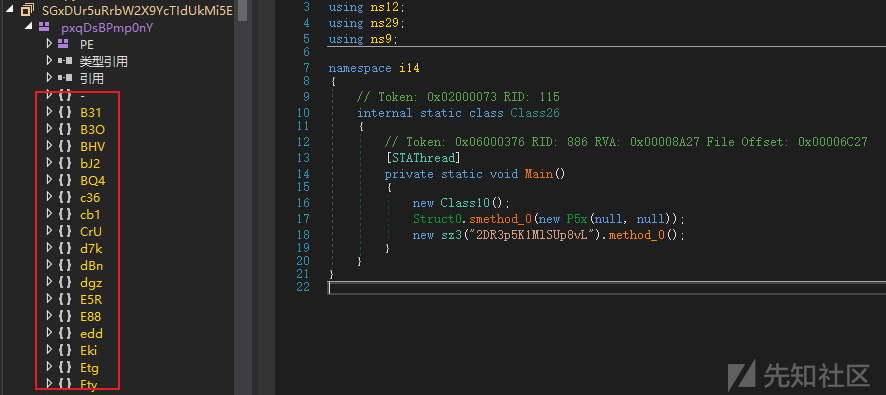Select the B3O namespace row
Viewport: 886px width, 395px height.
pos(92,129)
